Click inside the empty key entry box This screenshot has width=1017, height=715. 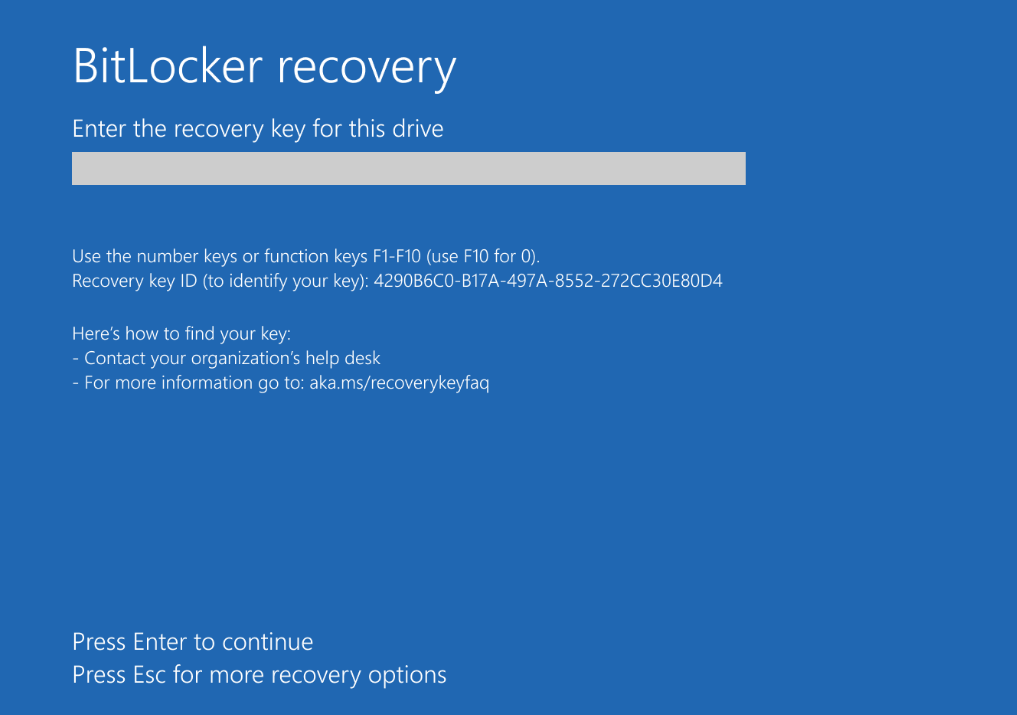[x=408, y=168]
